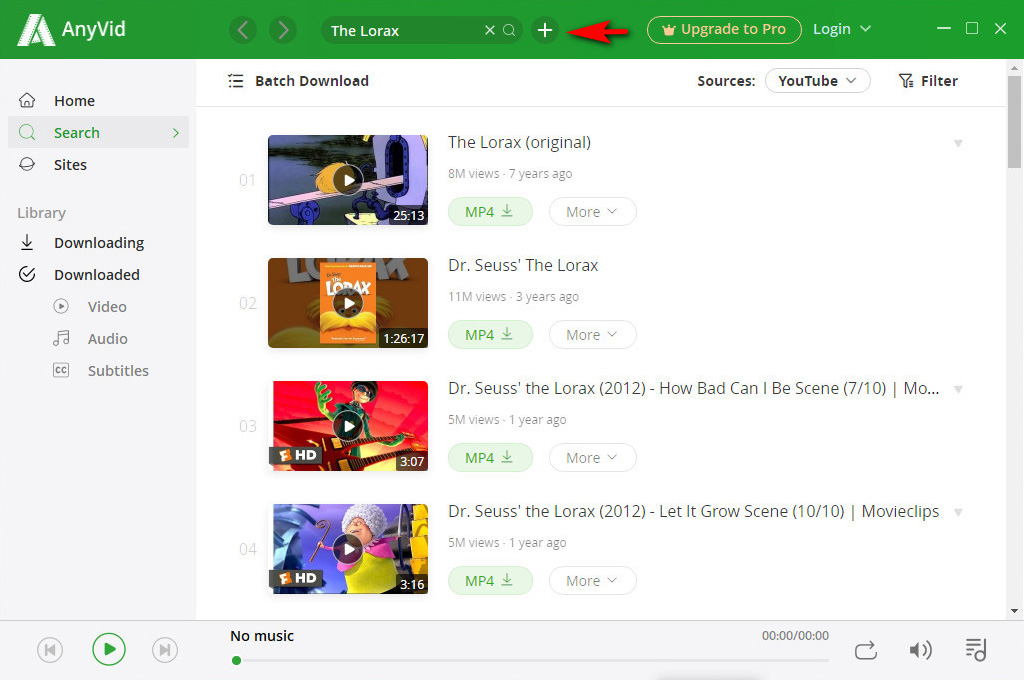Click the magnifier icon in search box
The height and width of the screenshot is (680, 1024).
pos(509,30)
